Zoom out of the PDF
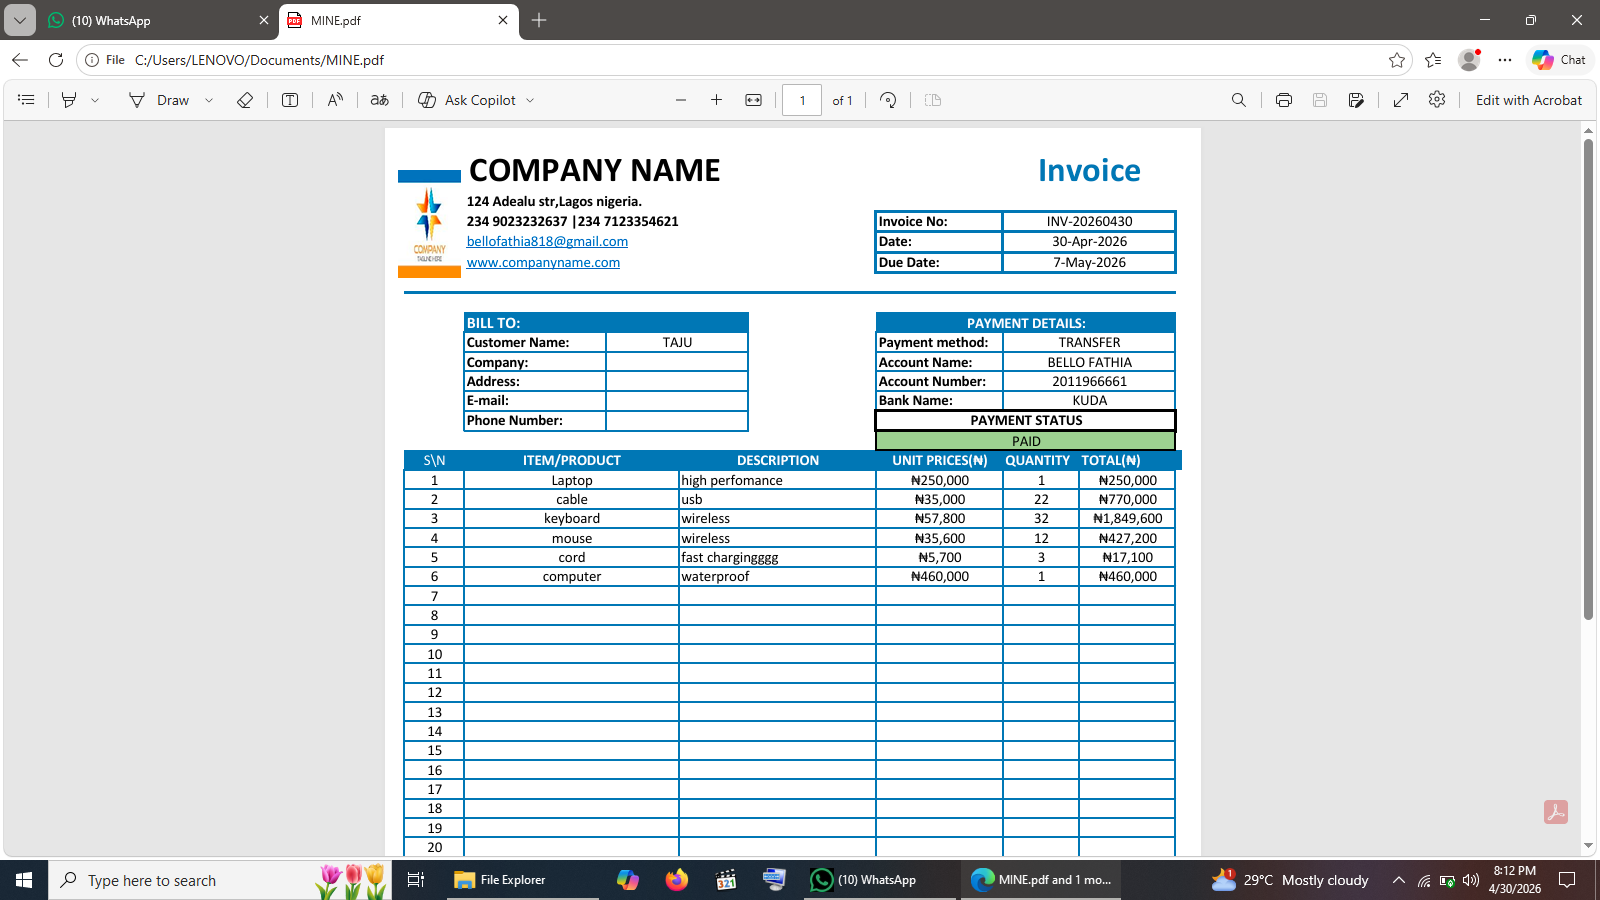 681,100
